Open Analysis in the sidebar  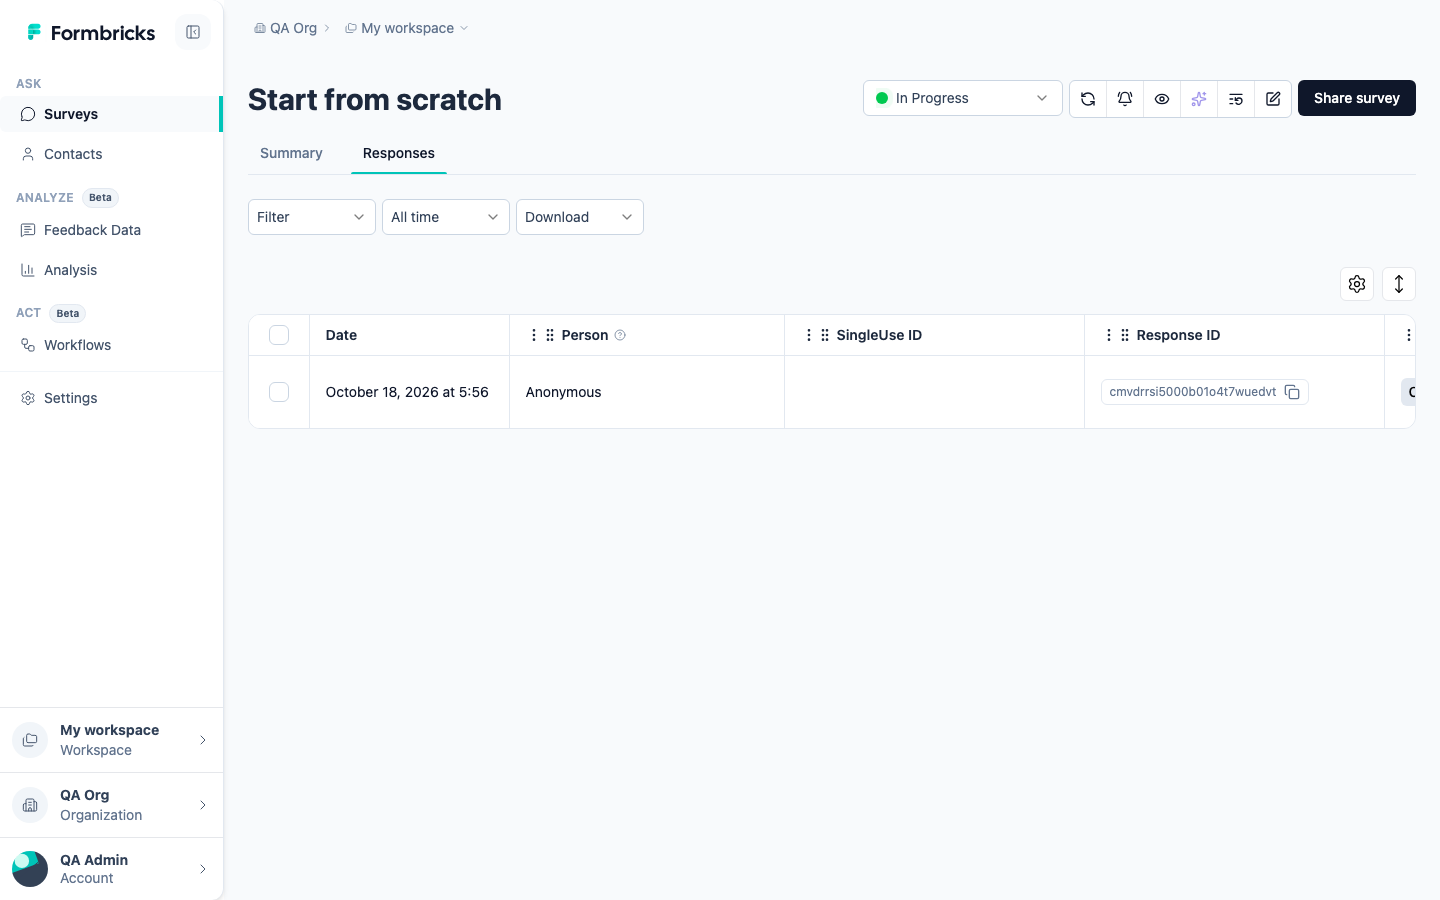pos(110,270)
